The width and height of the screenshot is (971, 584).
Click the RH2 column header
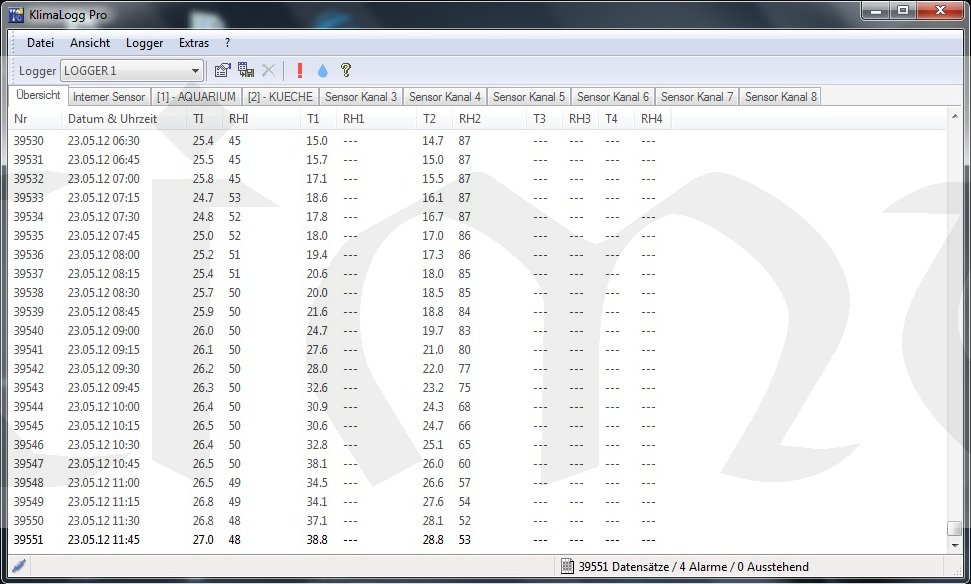point(470,119)
